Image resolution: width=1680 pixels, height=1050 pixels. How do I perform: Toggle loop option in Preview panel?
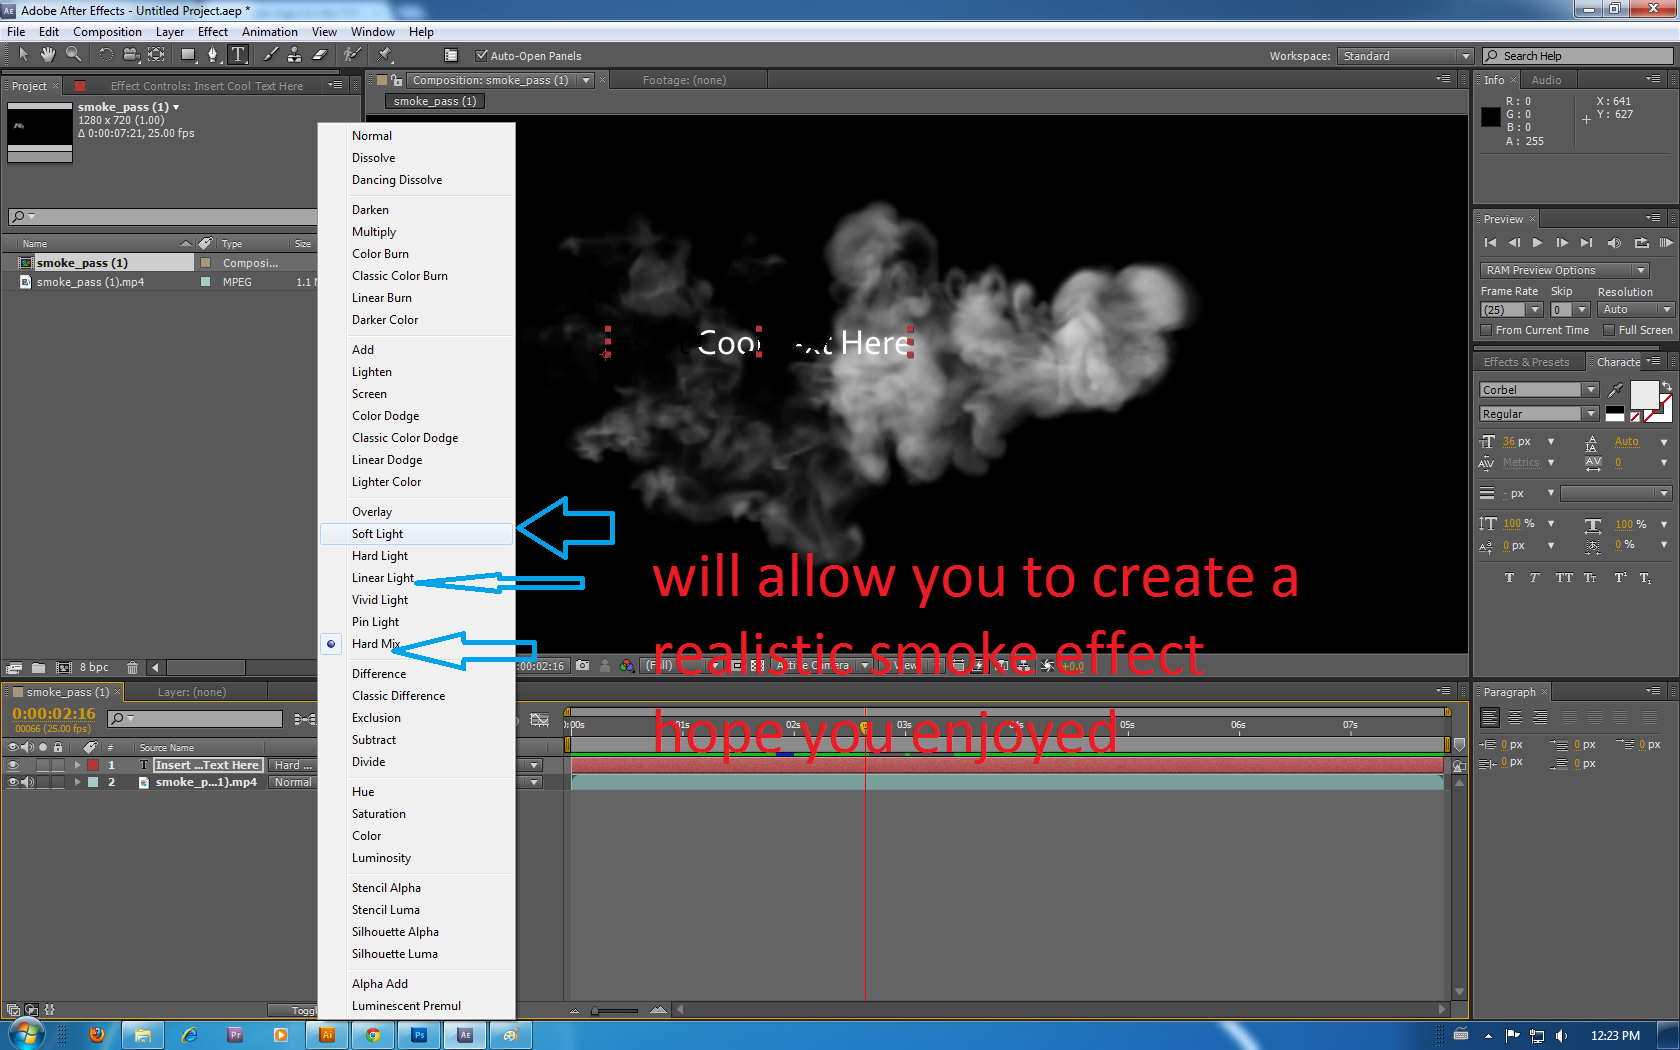tap(1641, 243)
